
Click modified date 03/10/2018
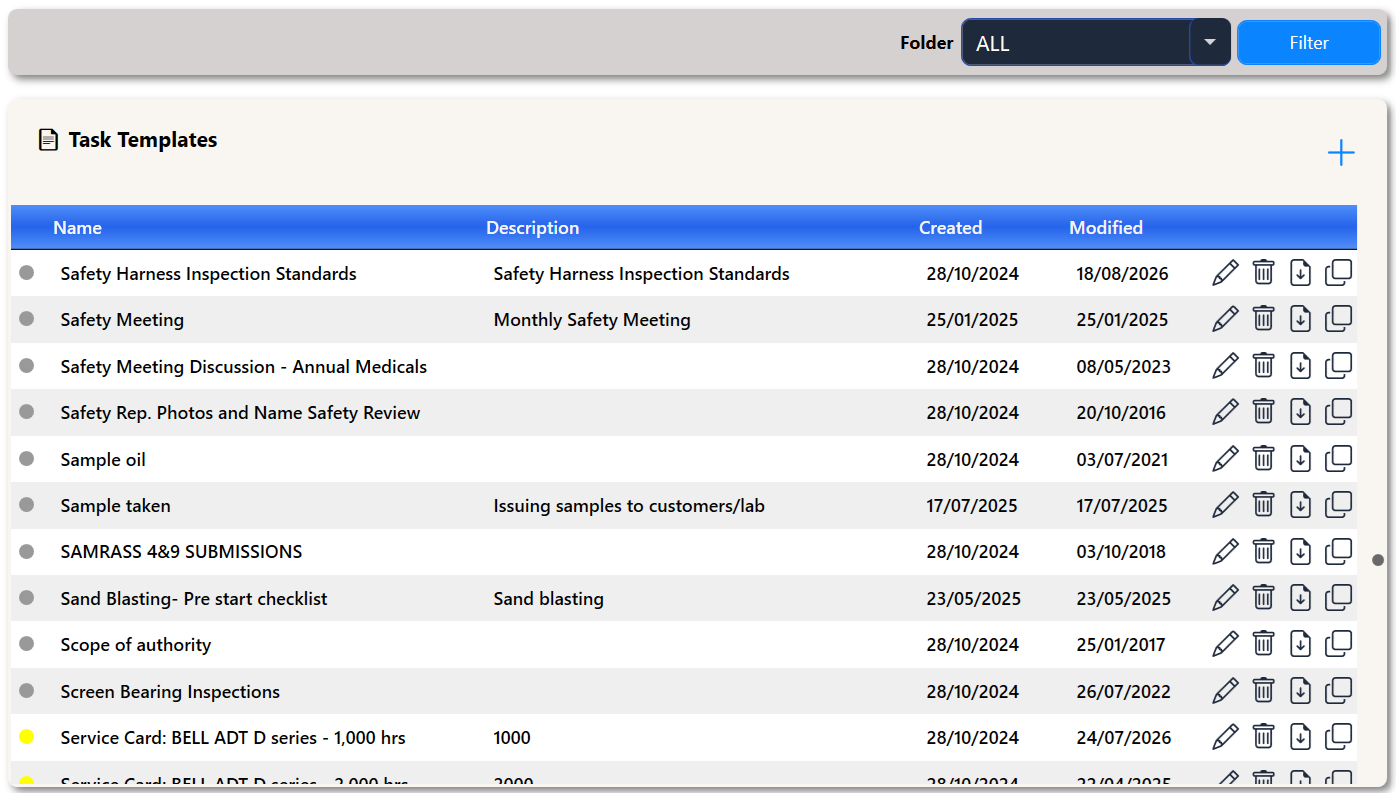(x=1121, y=551)
